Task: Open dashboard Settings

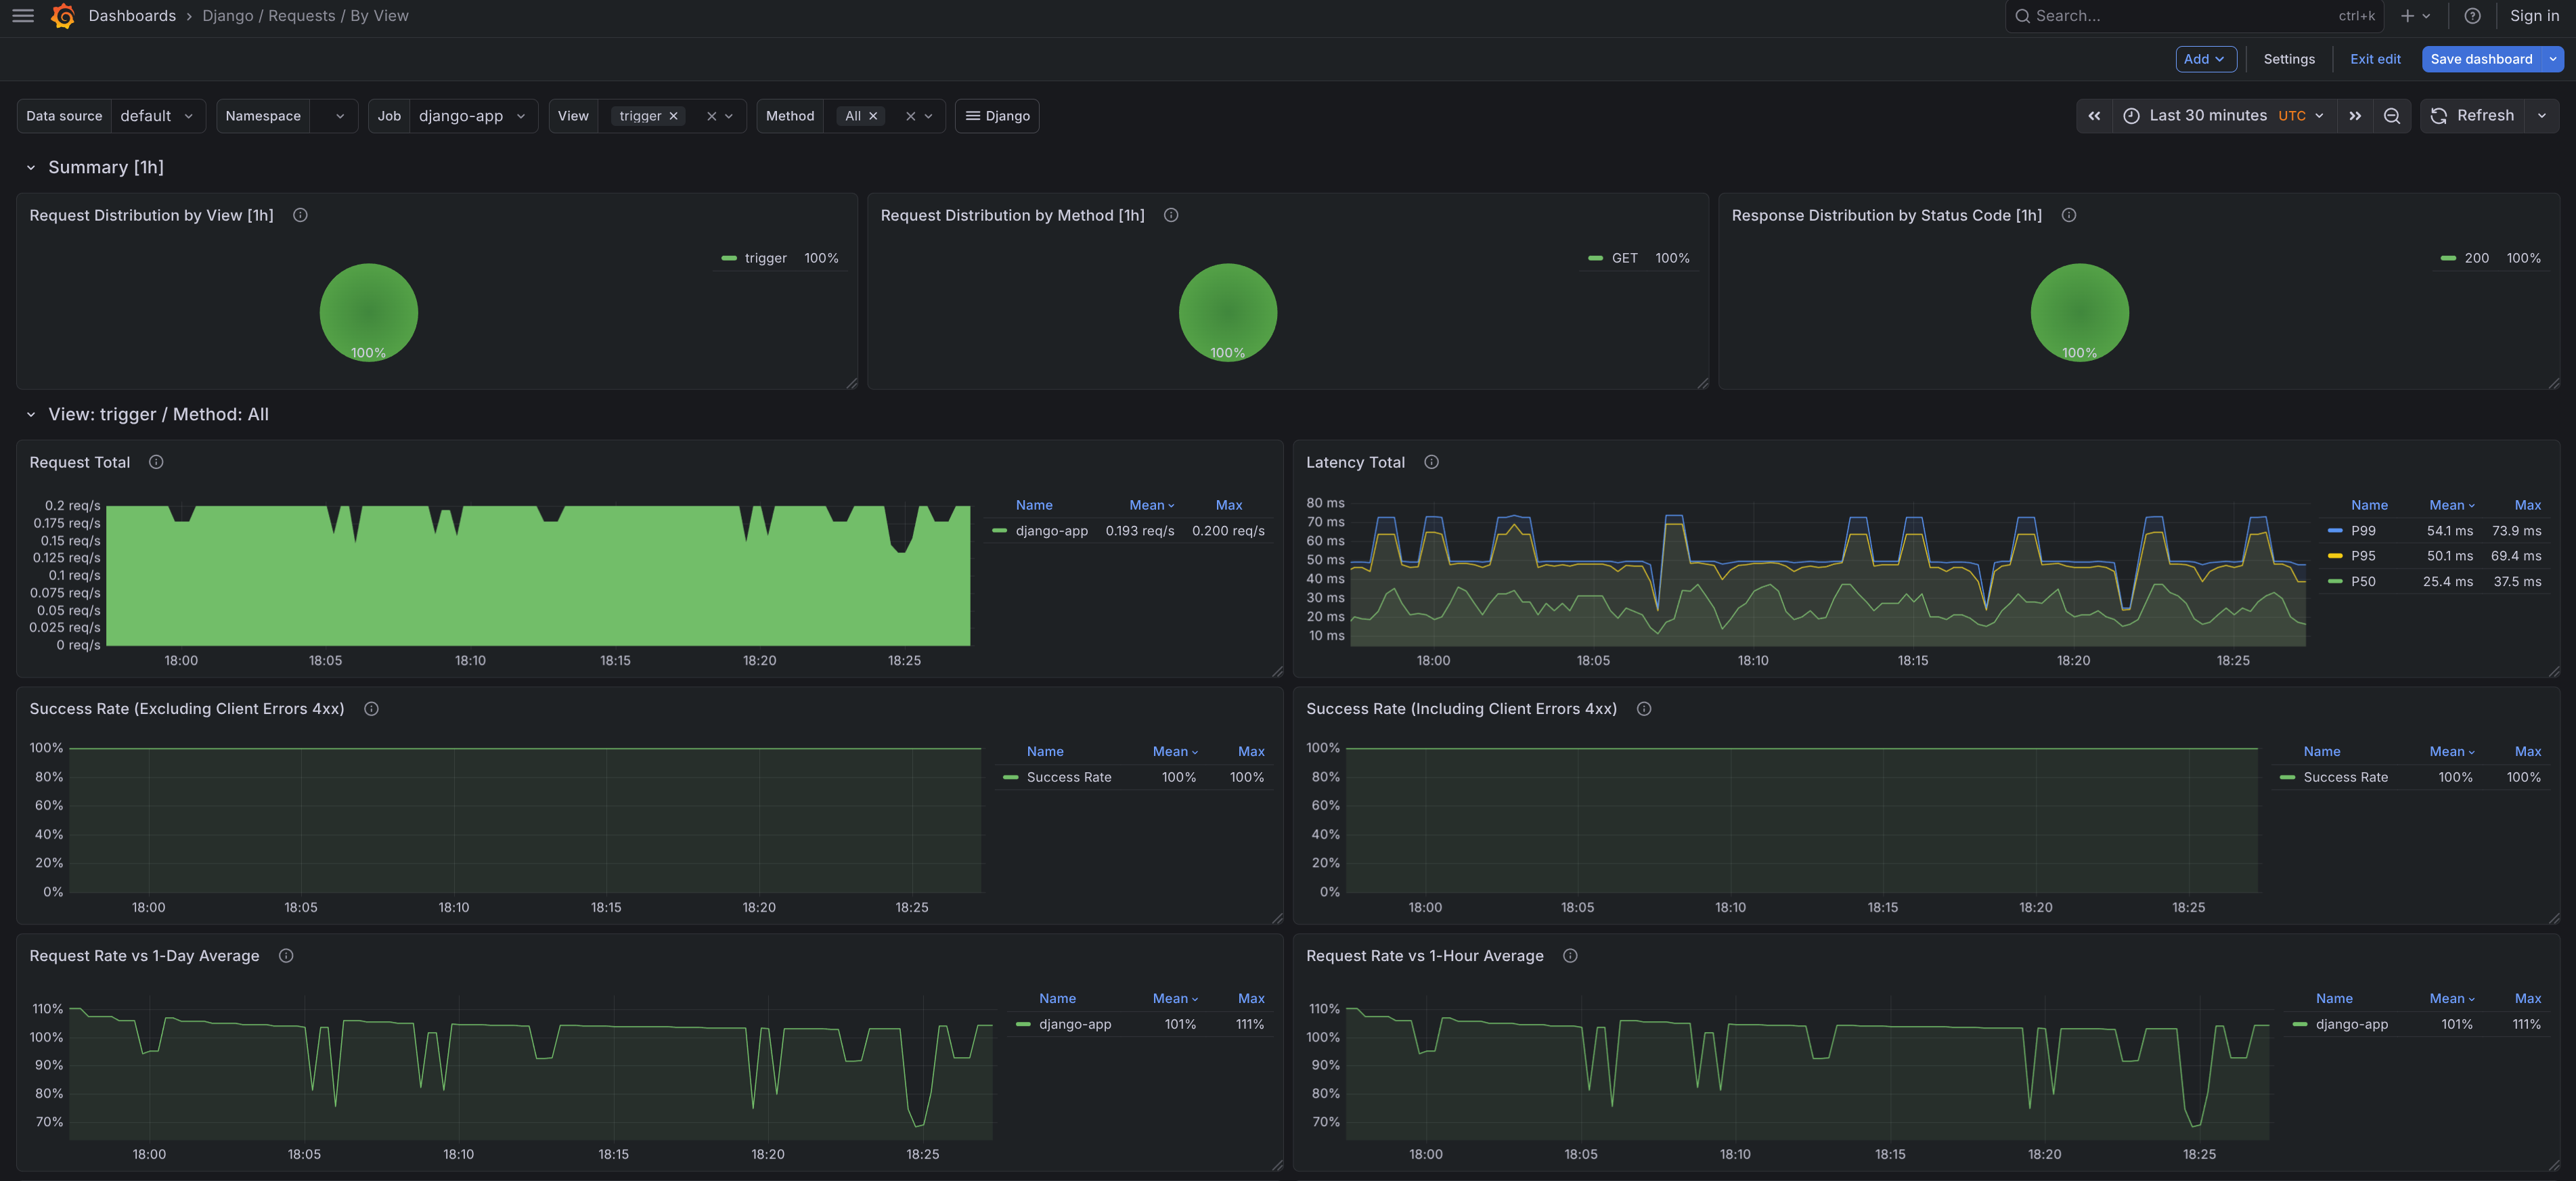Action: coord(2289,58)
